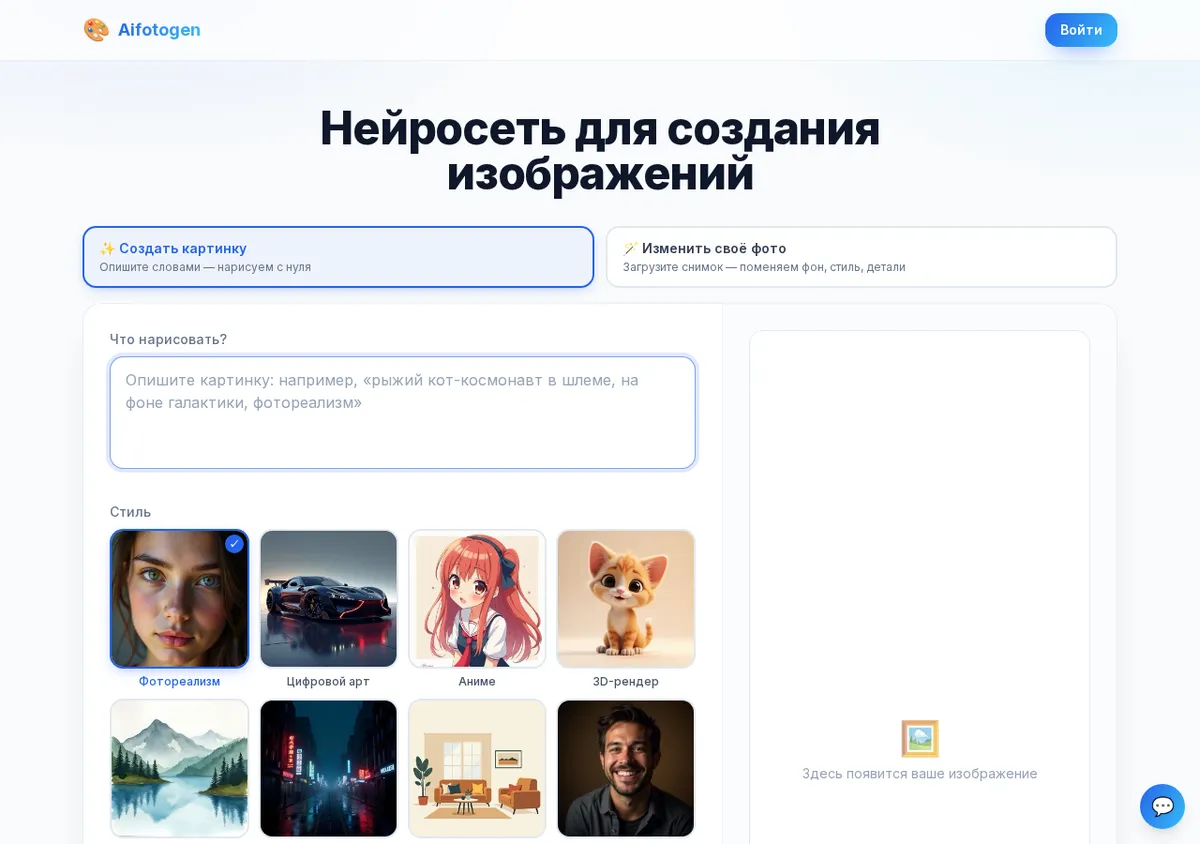Pick the smiling man portrait style
The width and height of the screenshot is (1200, 844).
coord(626,768)
